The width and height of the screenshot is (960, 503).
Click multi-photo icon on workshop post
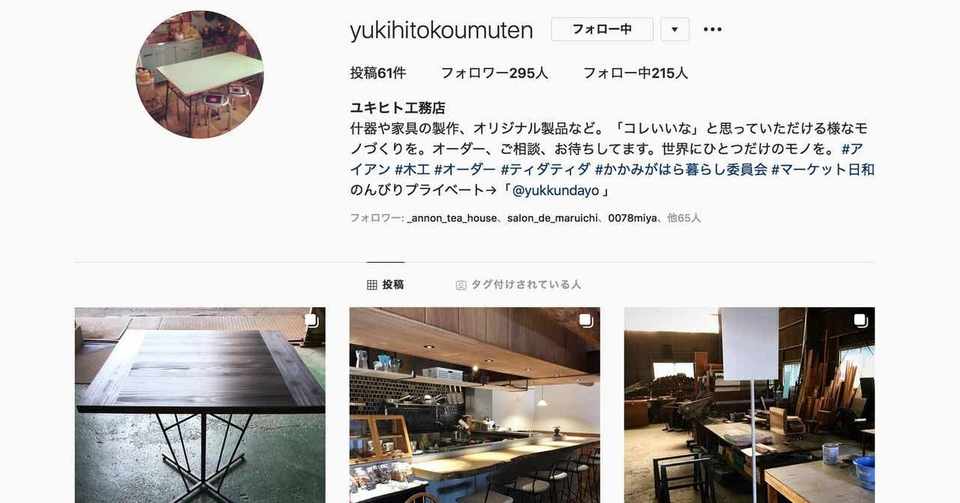pos(861,320)
